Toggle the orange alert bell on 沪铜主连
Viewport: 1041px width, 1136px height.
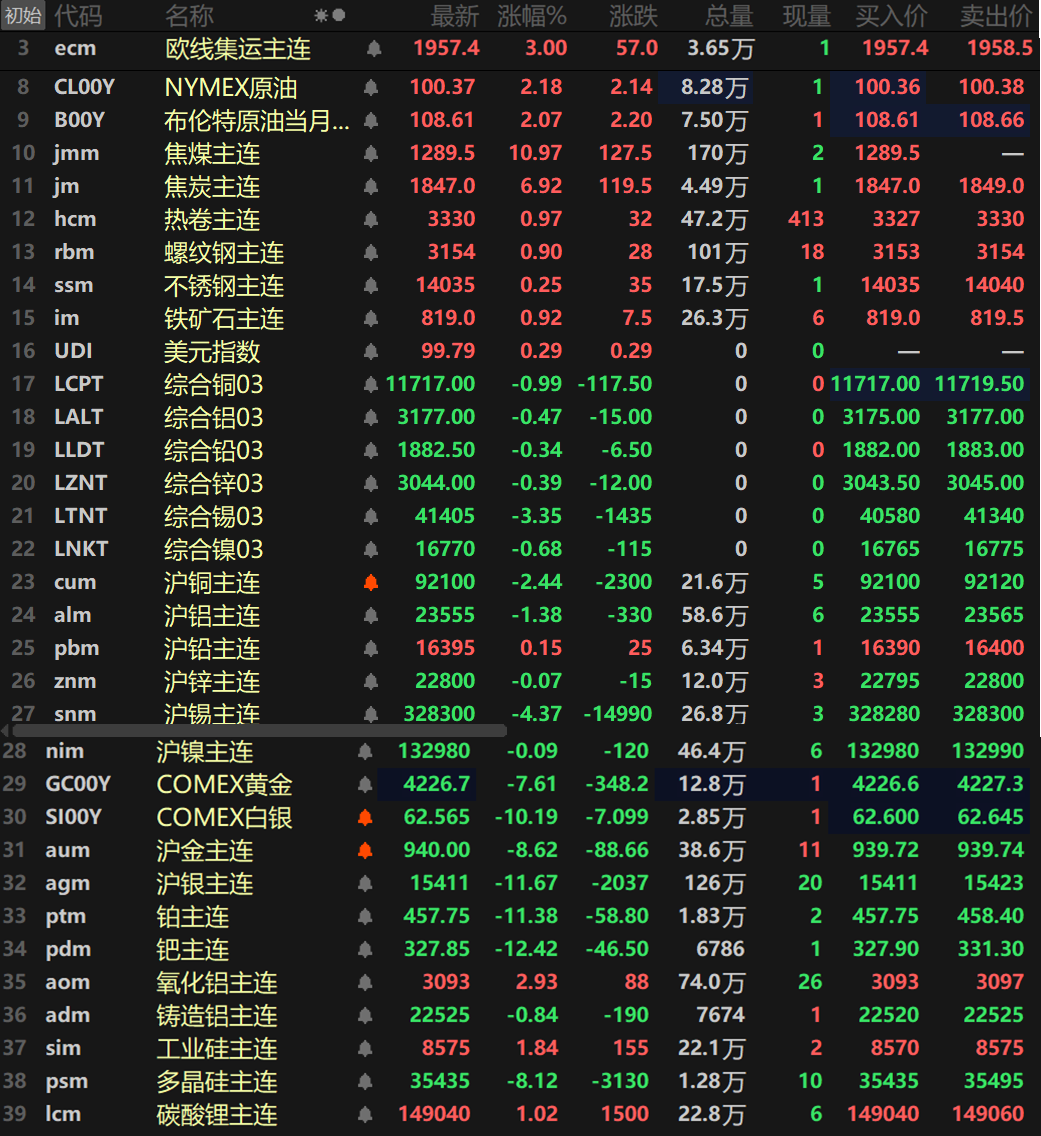(371, 583)
